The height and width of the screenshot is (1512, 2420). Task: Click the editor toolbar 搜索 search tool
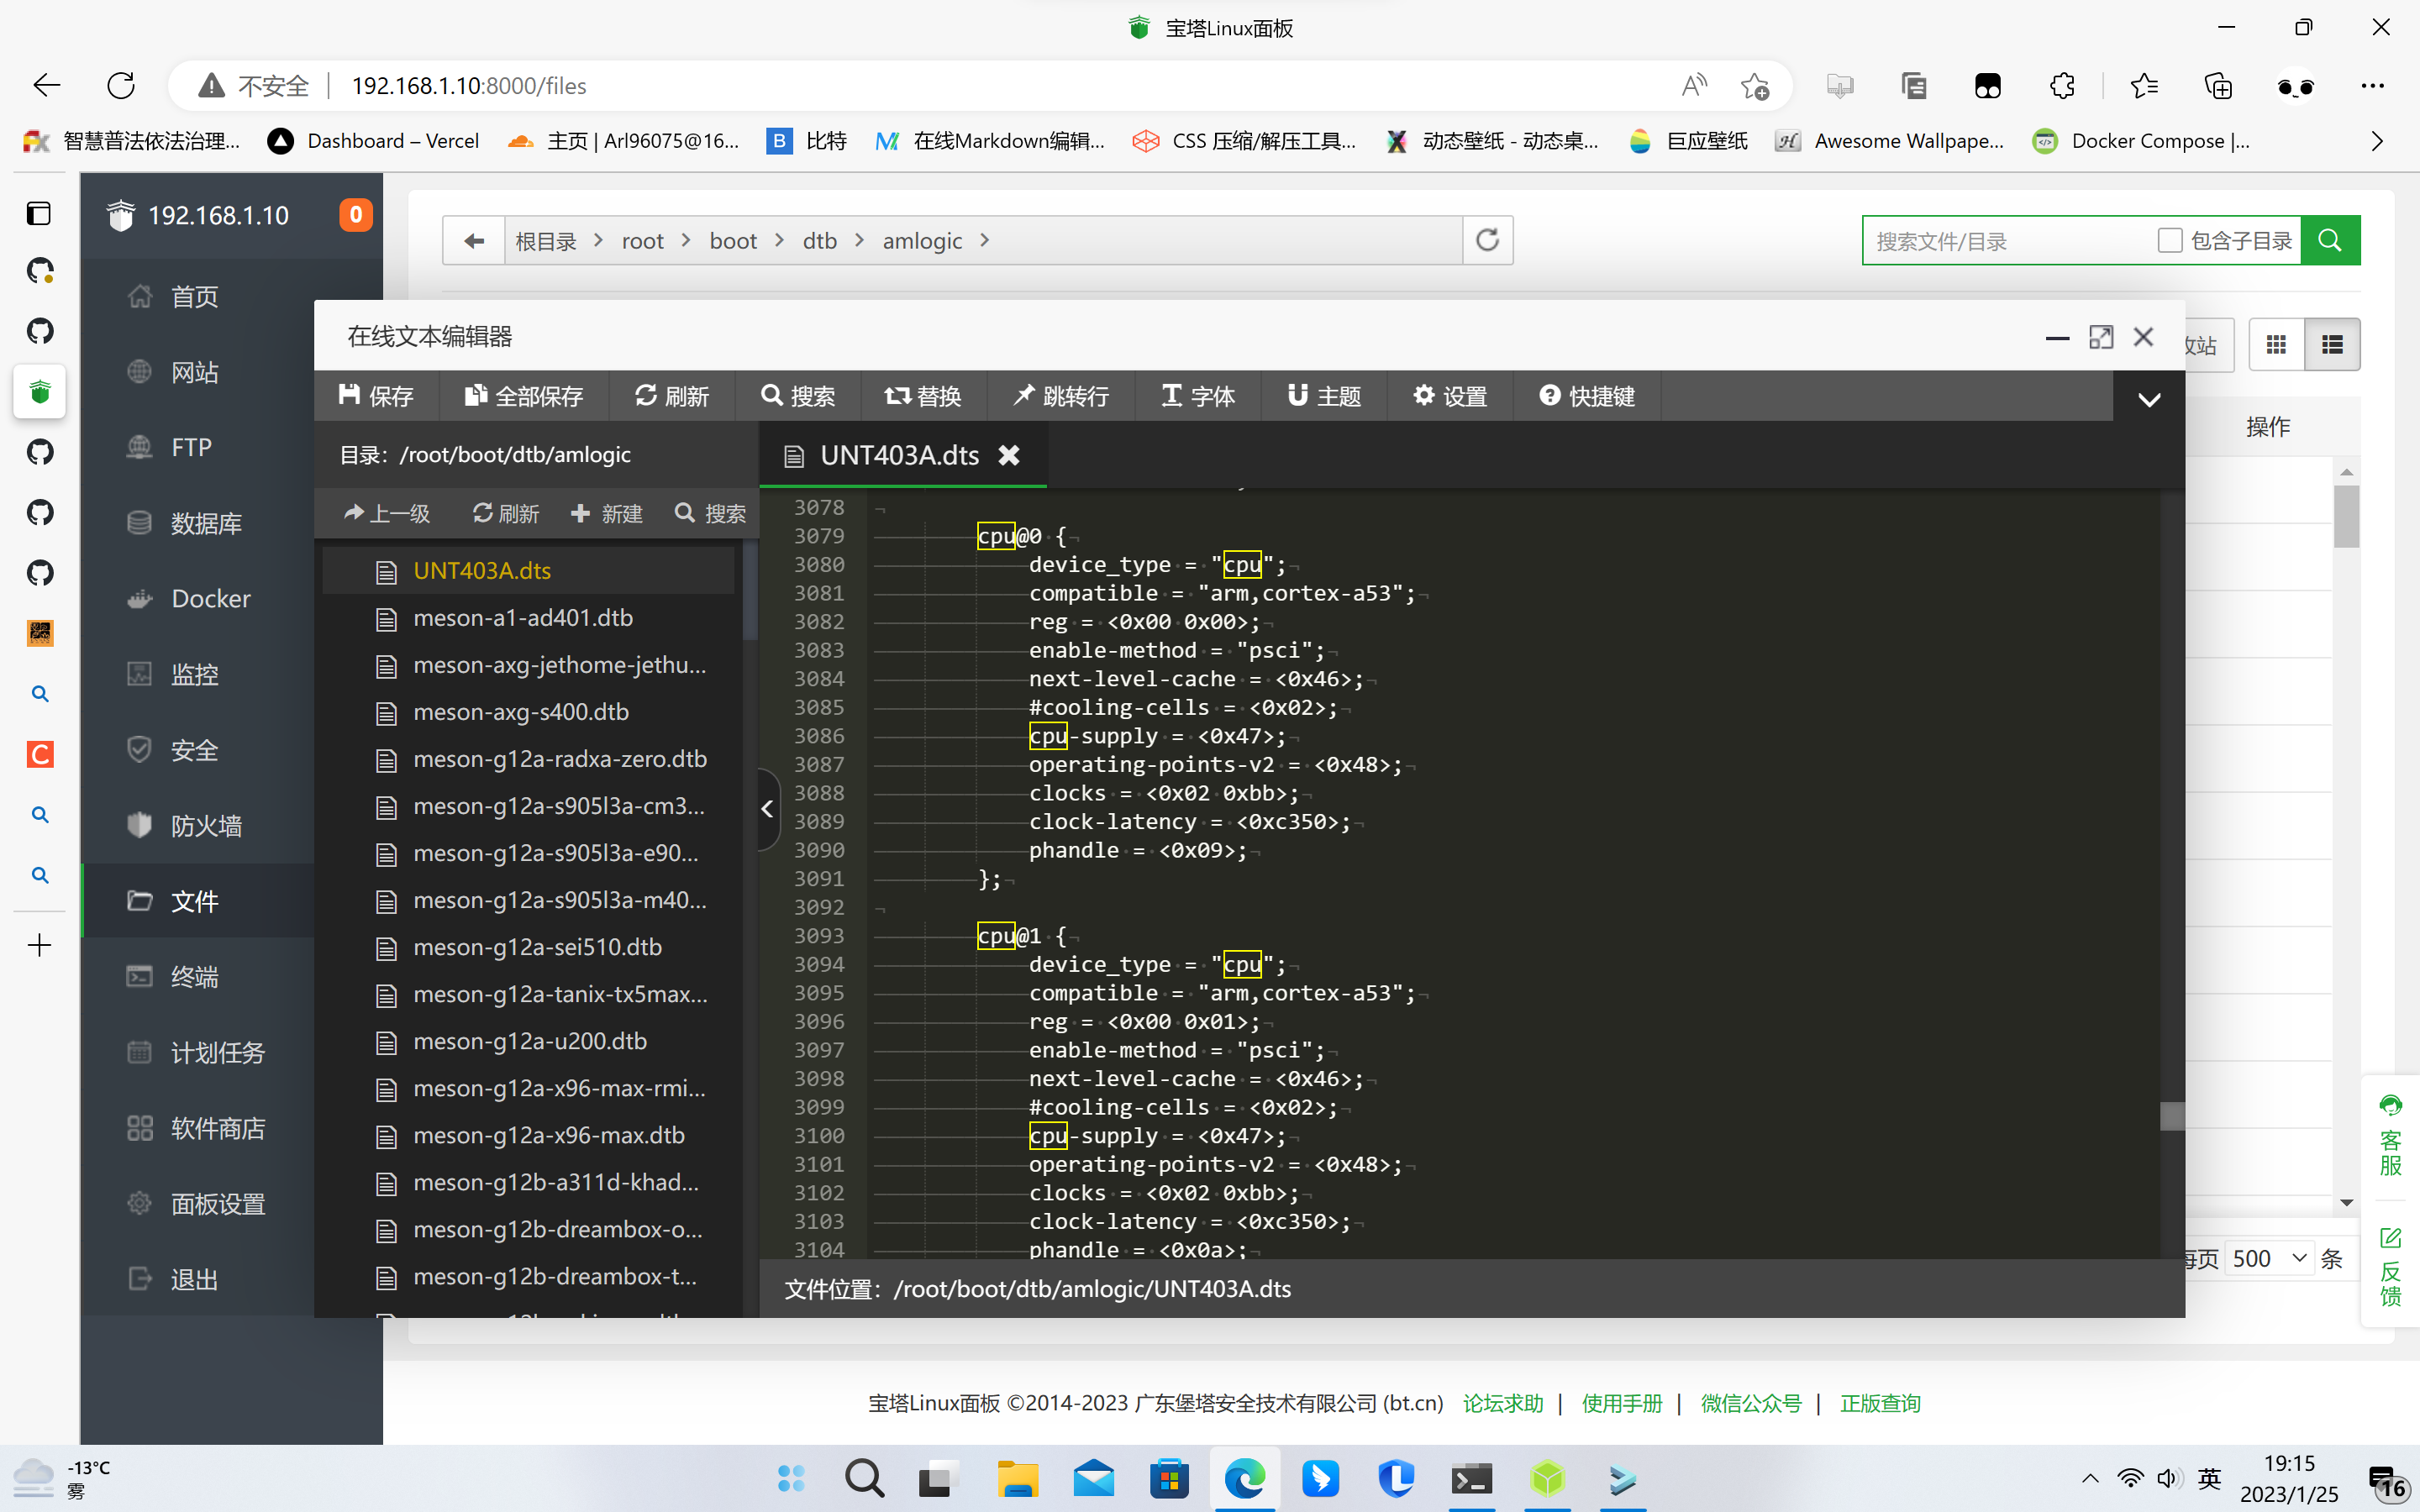797,396
